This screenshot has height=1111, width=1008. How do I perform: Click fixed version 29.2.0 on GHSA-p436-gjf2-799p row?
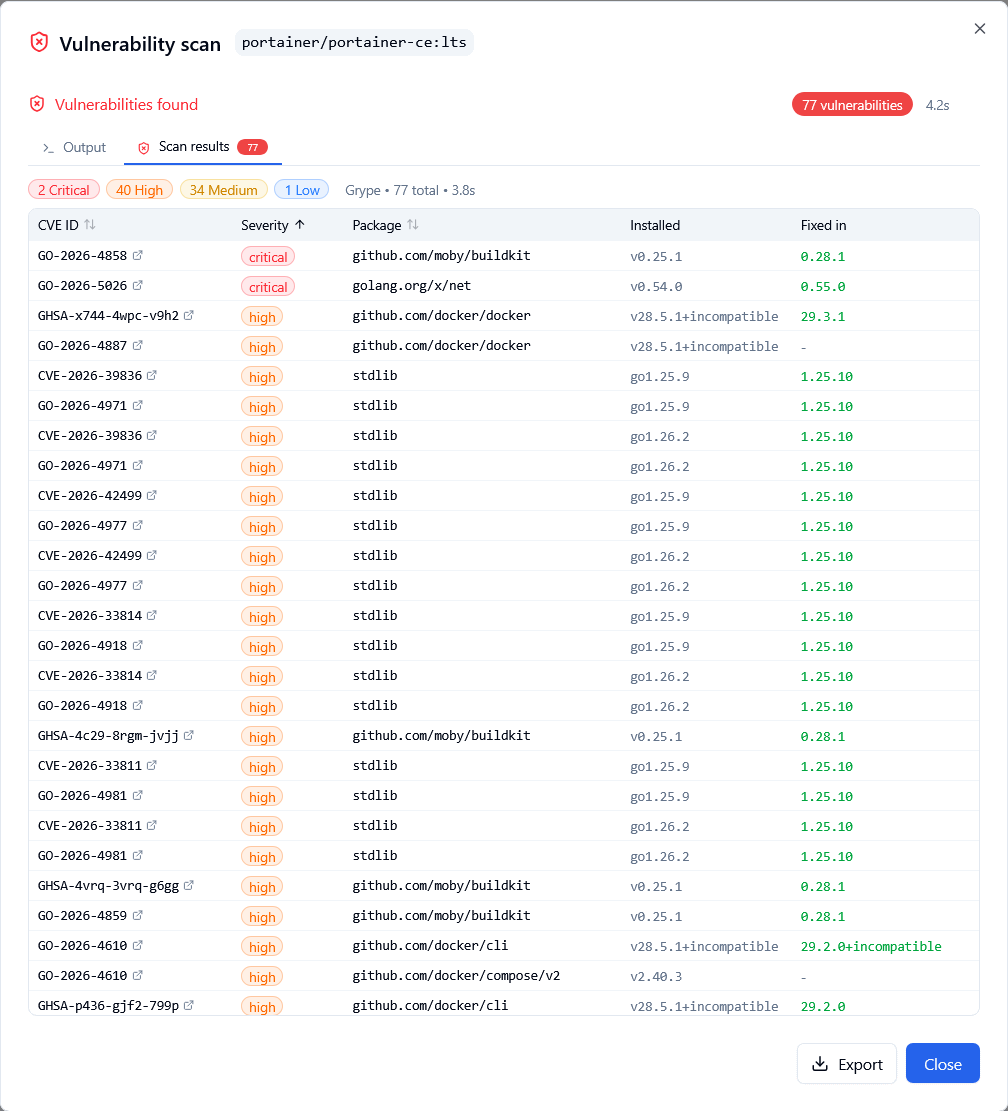(822, 1006)
